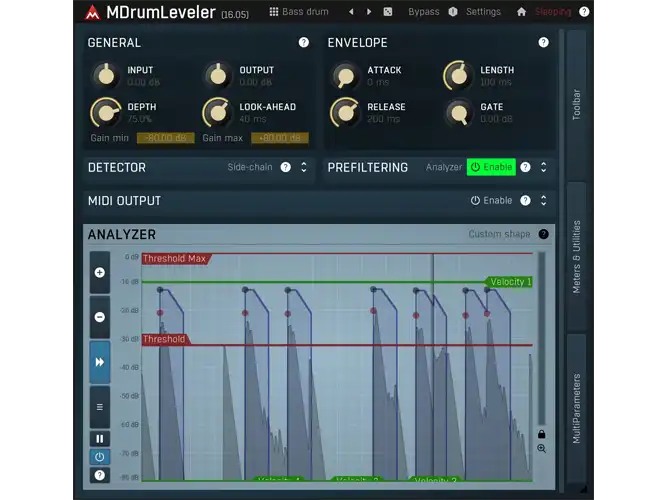Screen dimensions: 667x500
Task: Click the Threshold line label
Action: pyautogui.click(x=165, y=339)
